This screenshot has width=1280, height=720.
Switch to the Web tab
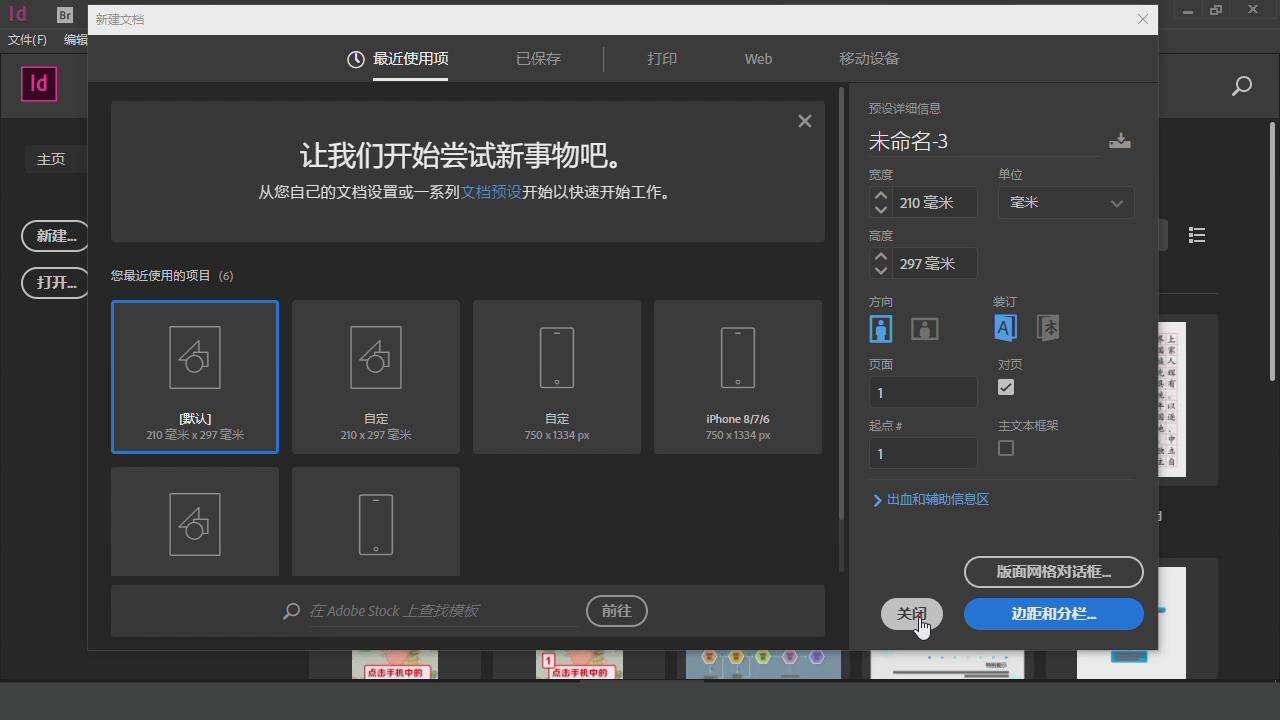(x=757, y=59)
